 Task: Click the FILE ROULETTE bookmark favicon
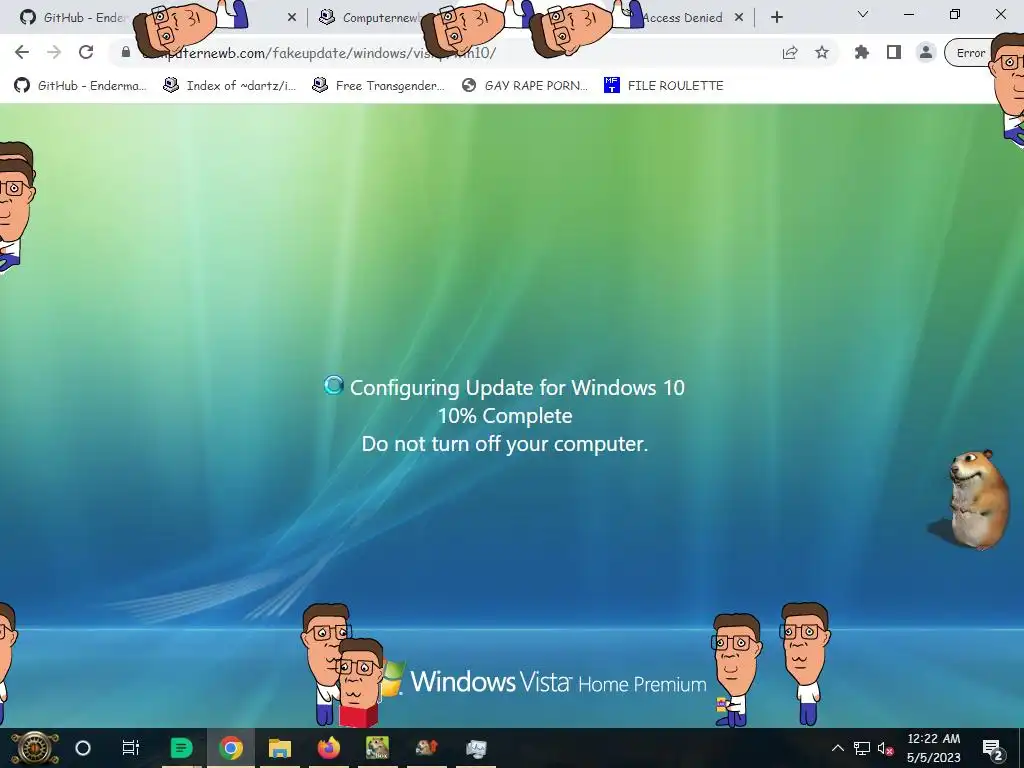611,85
